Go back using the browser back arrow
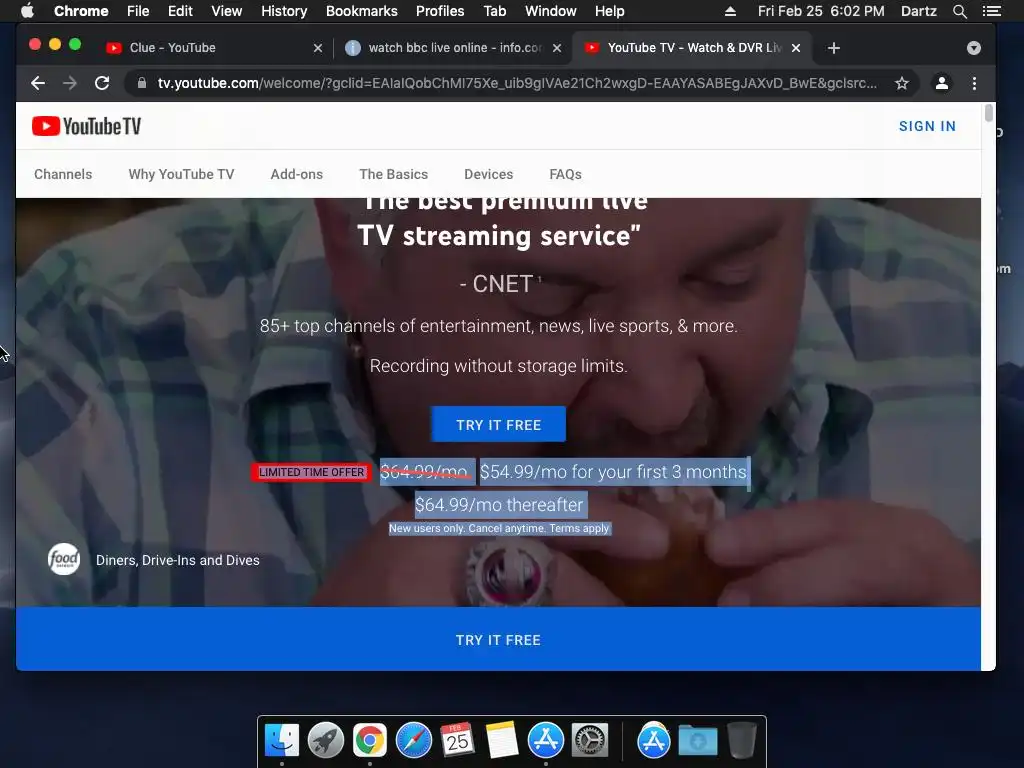Viewport: 1024px width, 768px height. pyautogui.click(x=38, y=83)
